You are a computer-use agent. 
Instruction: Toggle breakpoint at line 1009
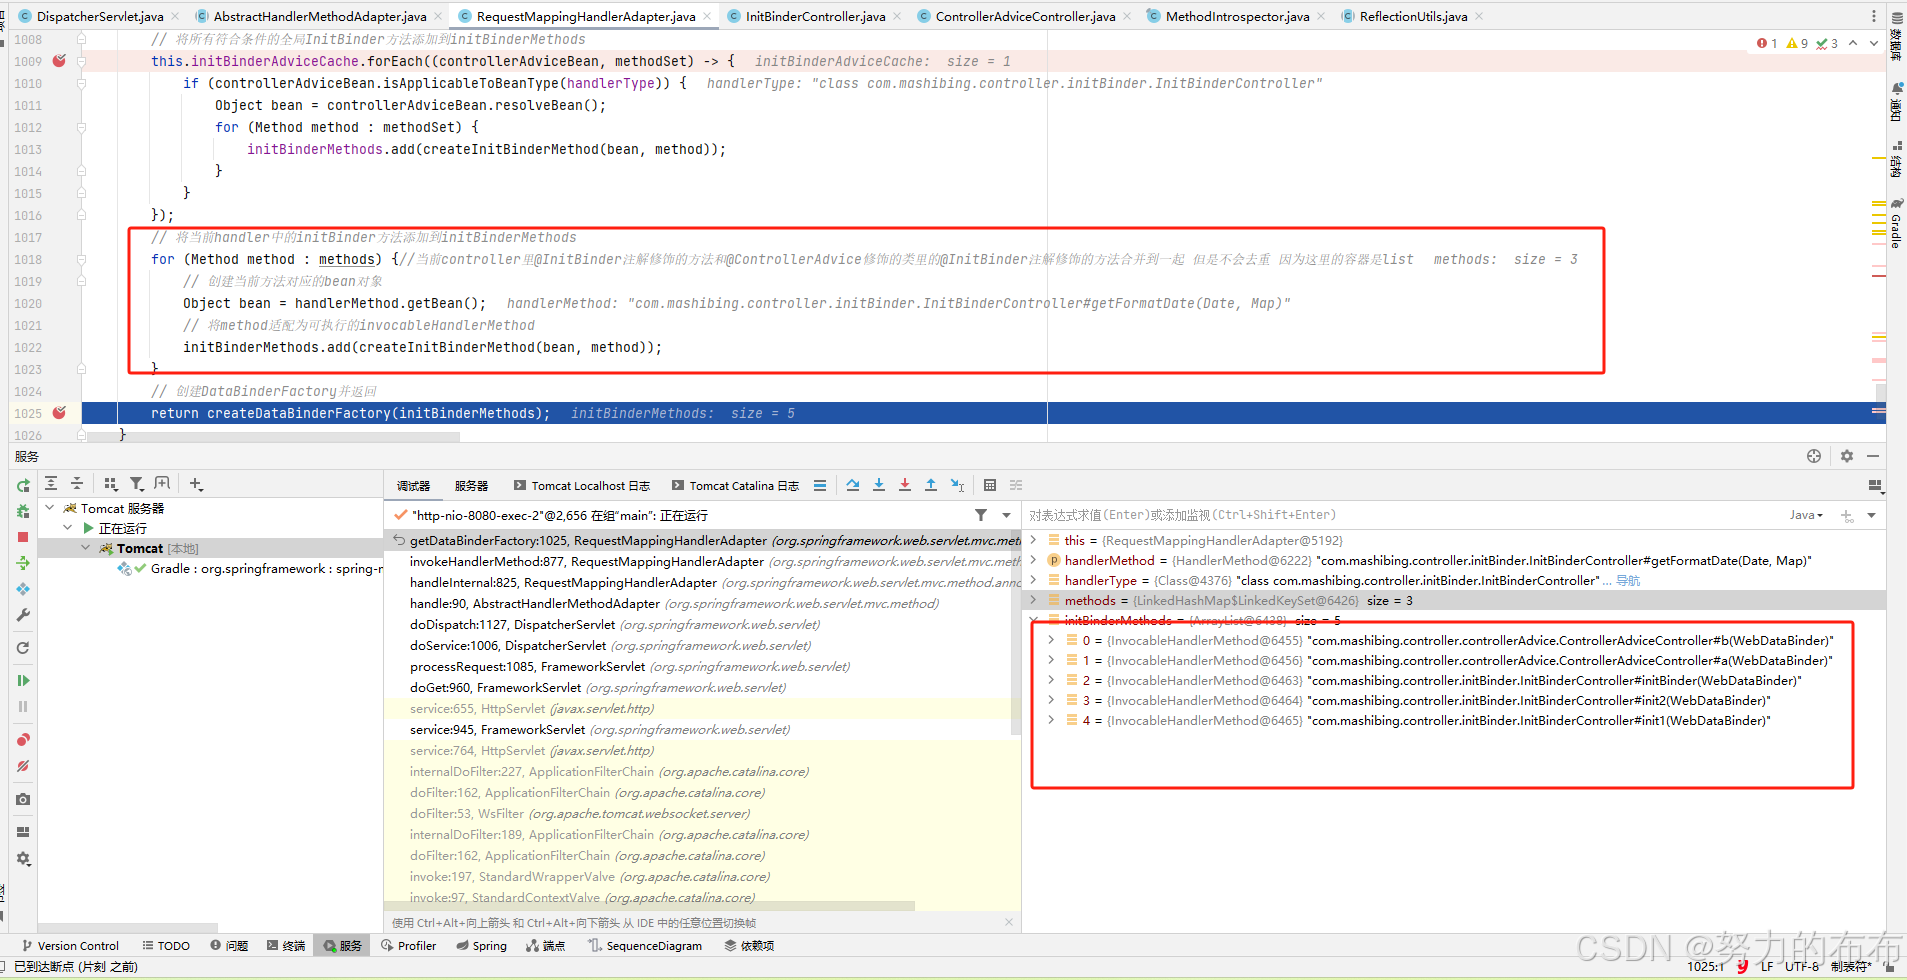tap(59, 61)
